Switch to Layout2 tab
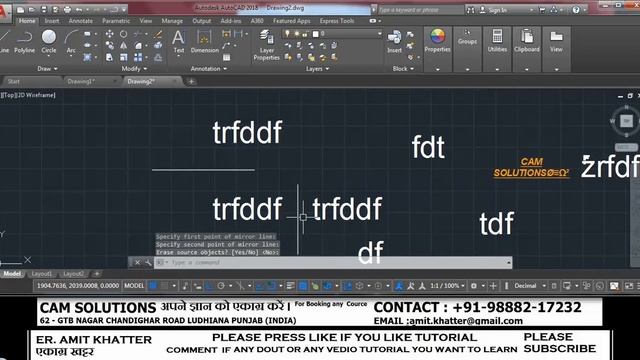Image resolution: width=640 pixels, height=360 pixels. [73, 274]
